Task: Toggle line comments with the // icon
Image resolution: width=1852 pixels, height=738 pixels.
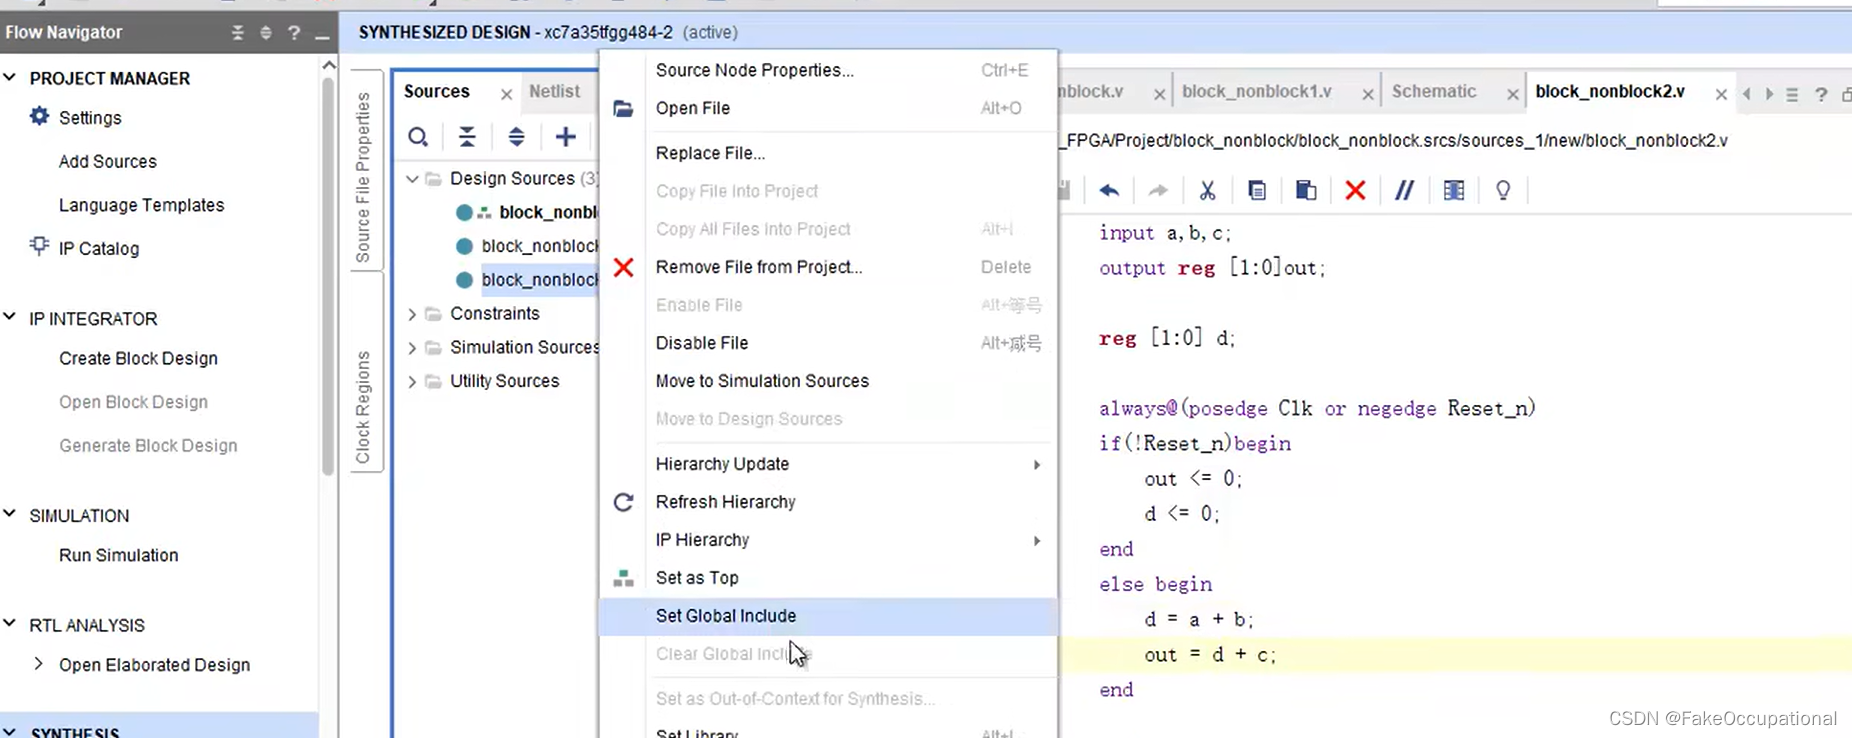Action: point(1405,190)
